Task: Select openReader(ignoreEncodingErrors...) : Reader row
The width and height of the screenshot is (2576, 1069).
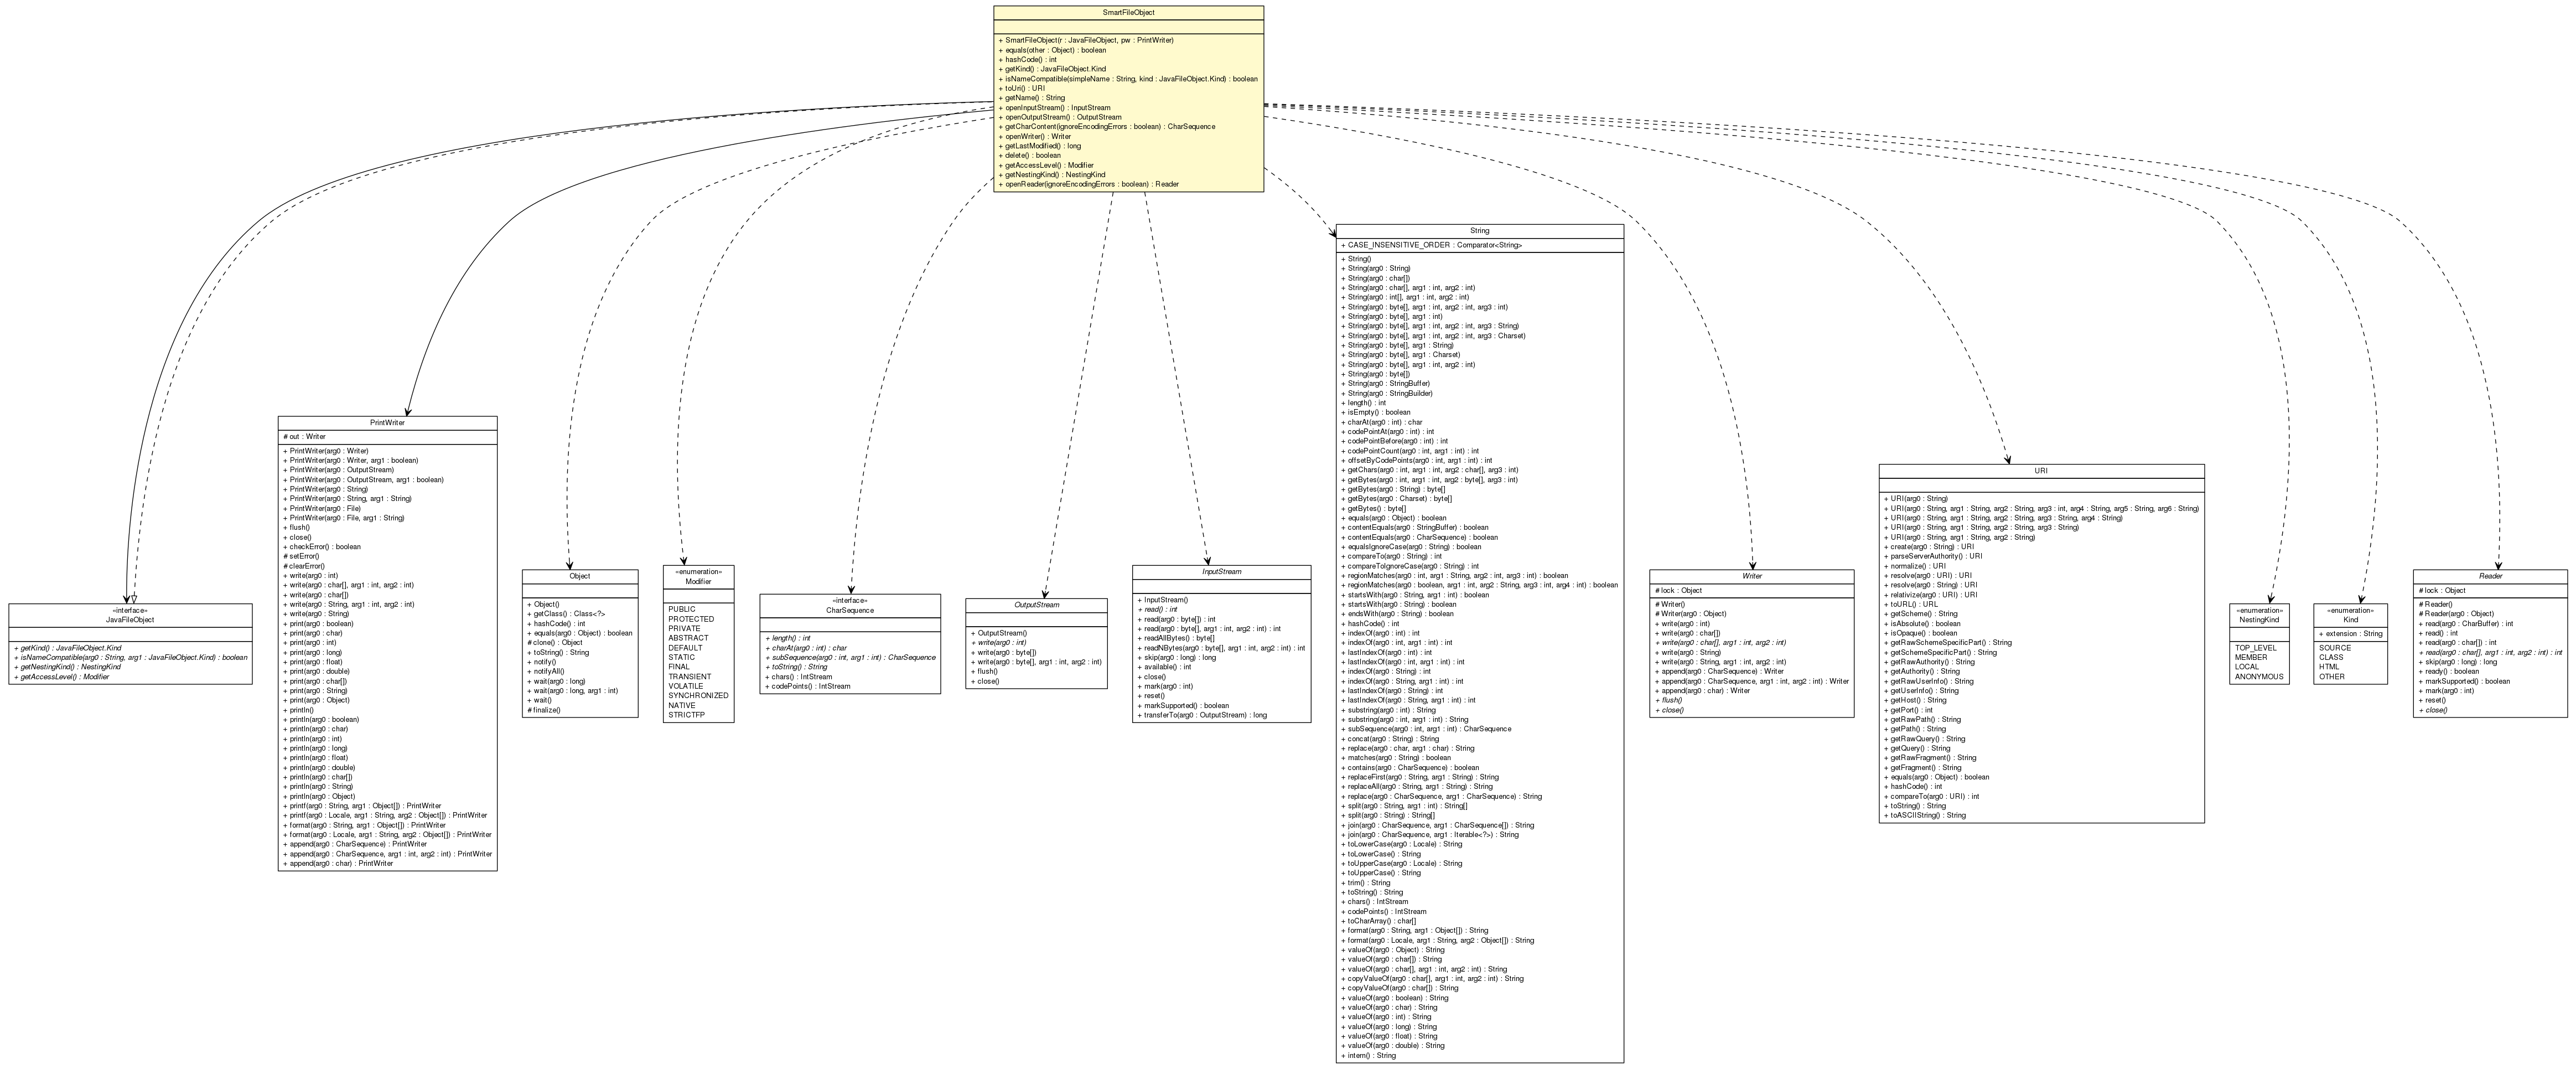Action: [1088, 185]
